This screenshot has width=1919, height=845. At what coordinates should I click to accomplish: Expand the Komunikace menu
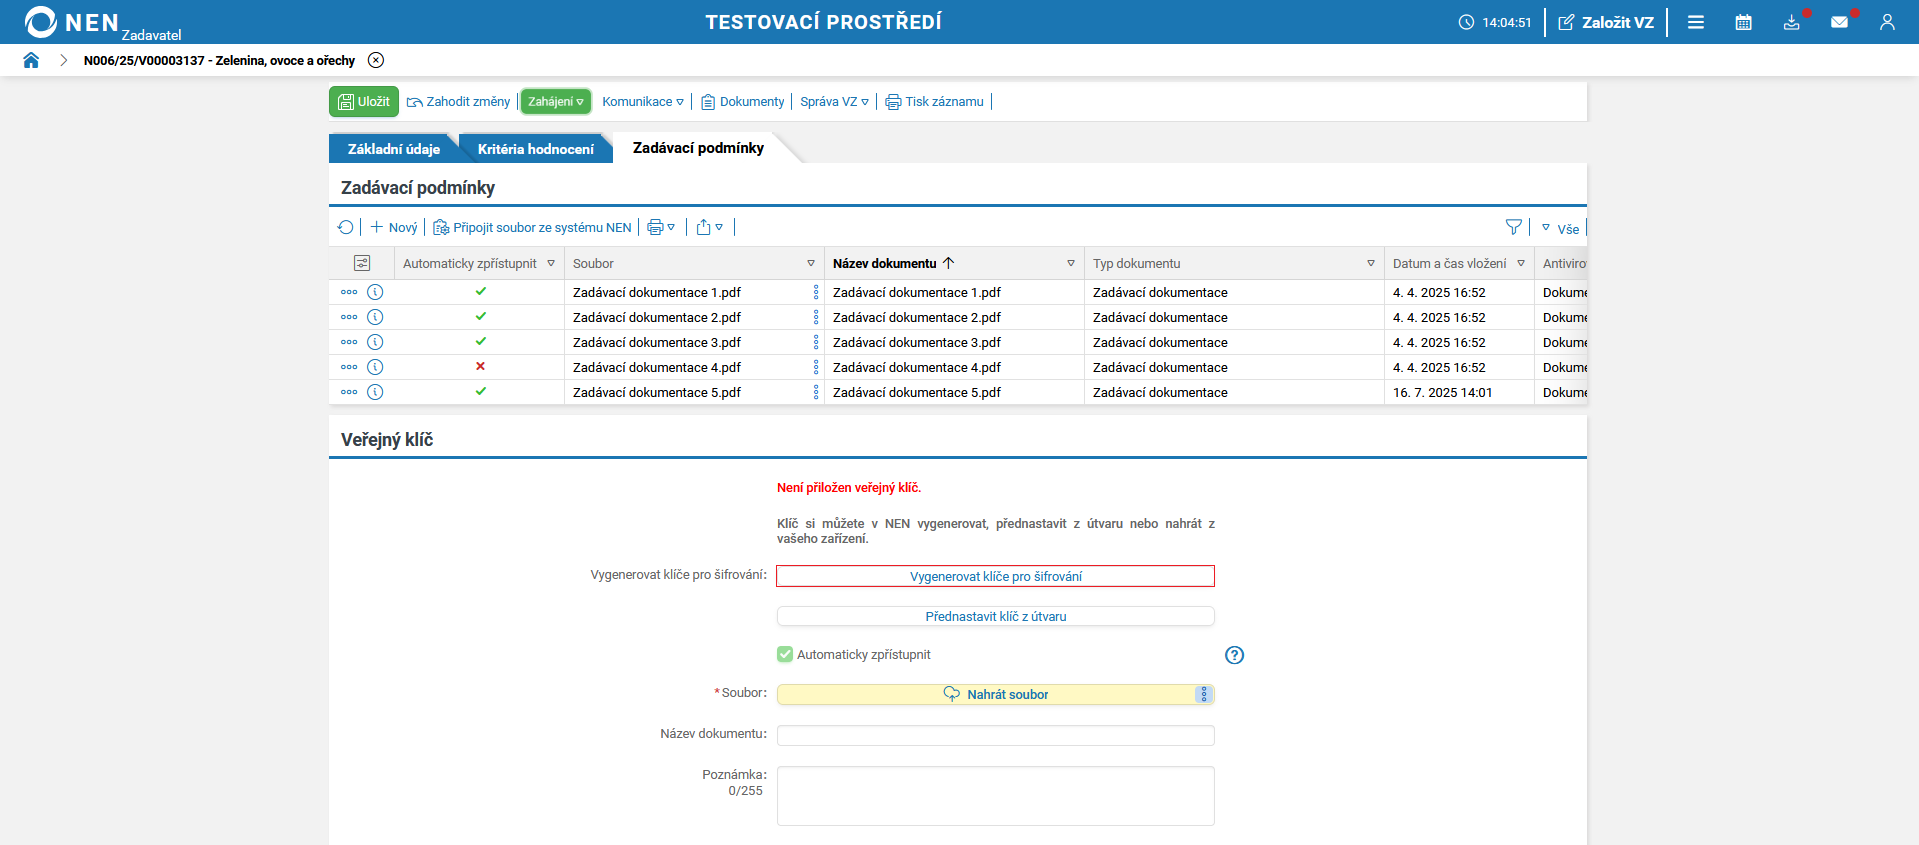point(643,101)
